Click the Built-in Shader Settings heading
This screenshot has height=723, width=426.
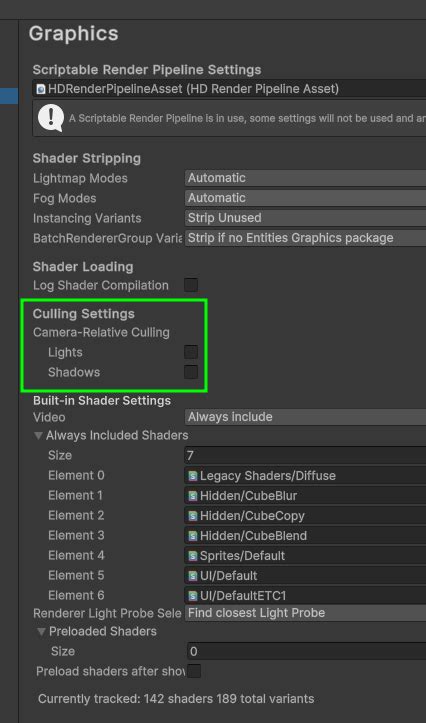click(102, 400)
